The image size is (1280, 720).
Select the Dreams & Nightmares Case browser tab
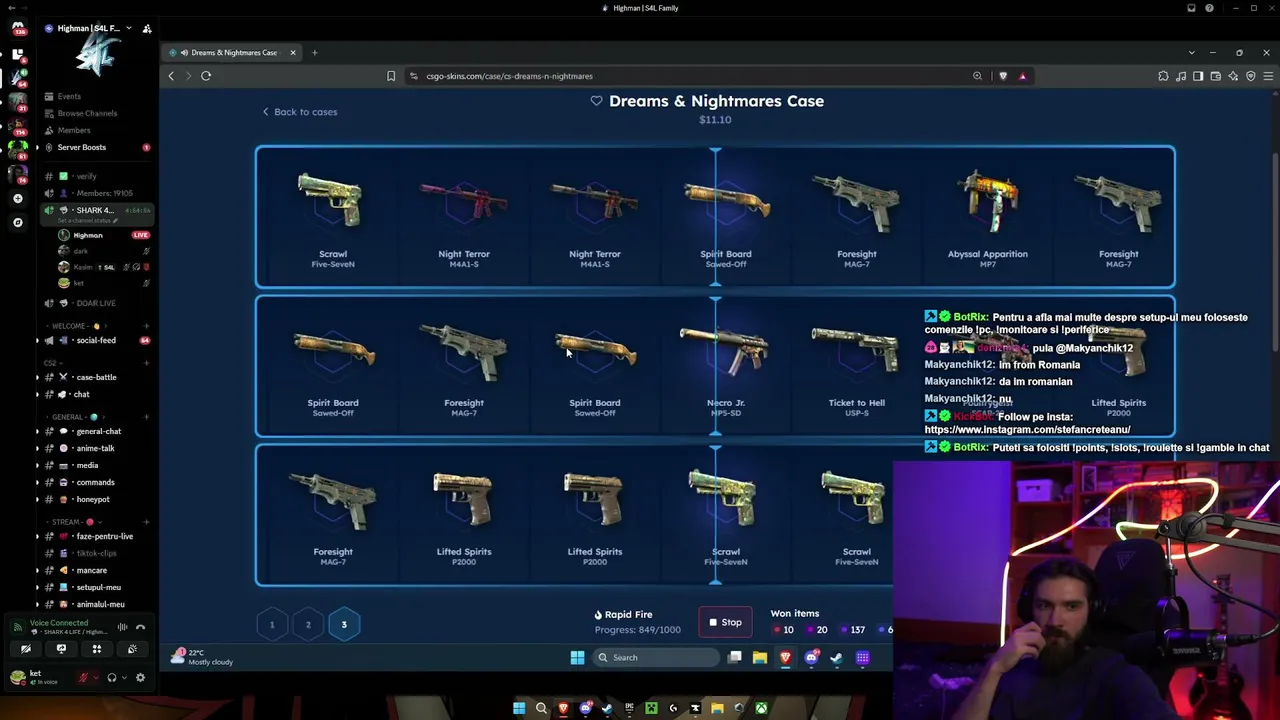point(232,53)
